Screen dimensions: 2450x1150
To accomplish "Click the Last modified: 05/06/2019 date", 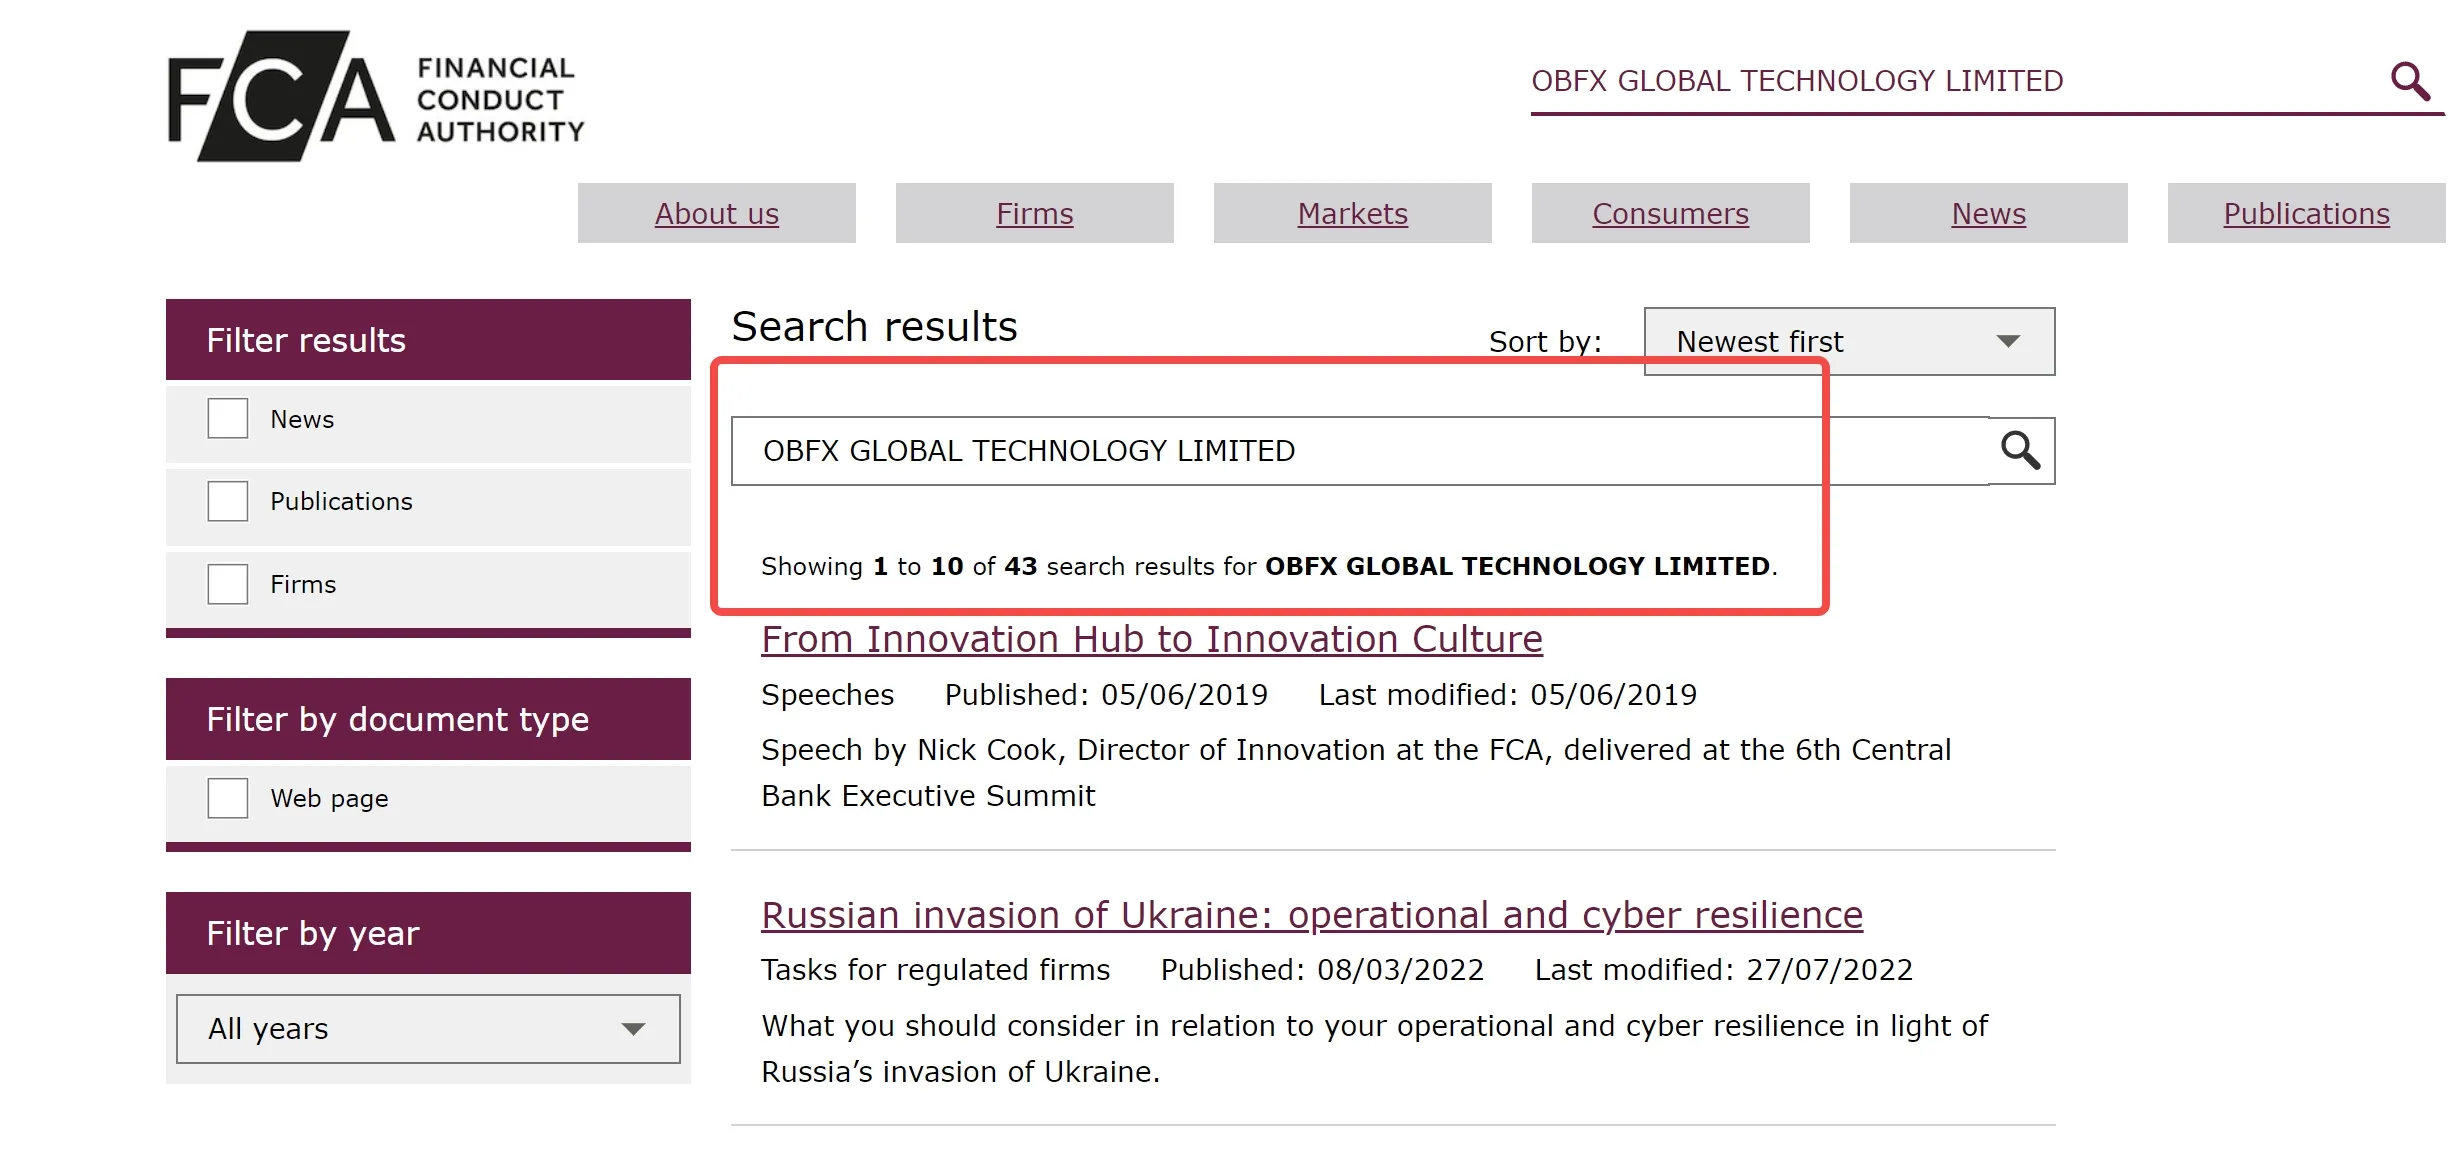I will tap(1508, 695).
